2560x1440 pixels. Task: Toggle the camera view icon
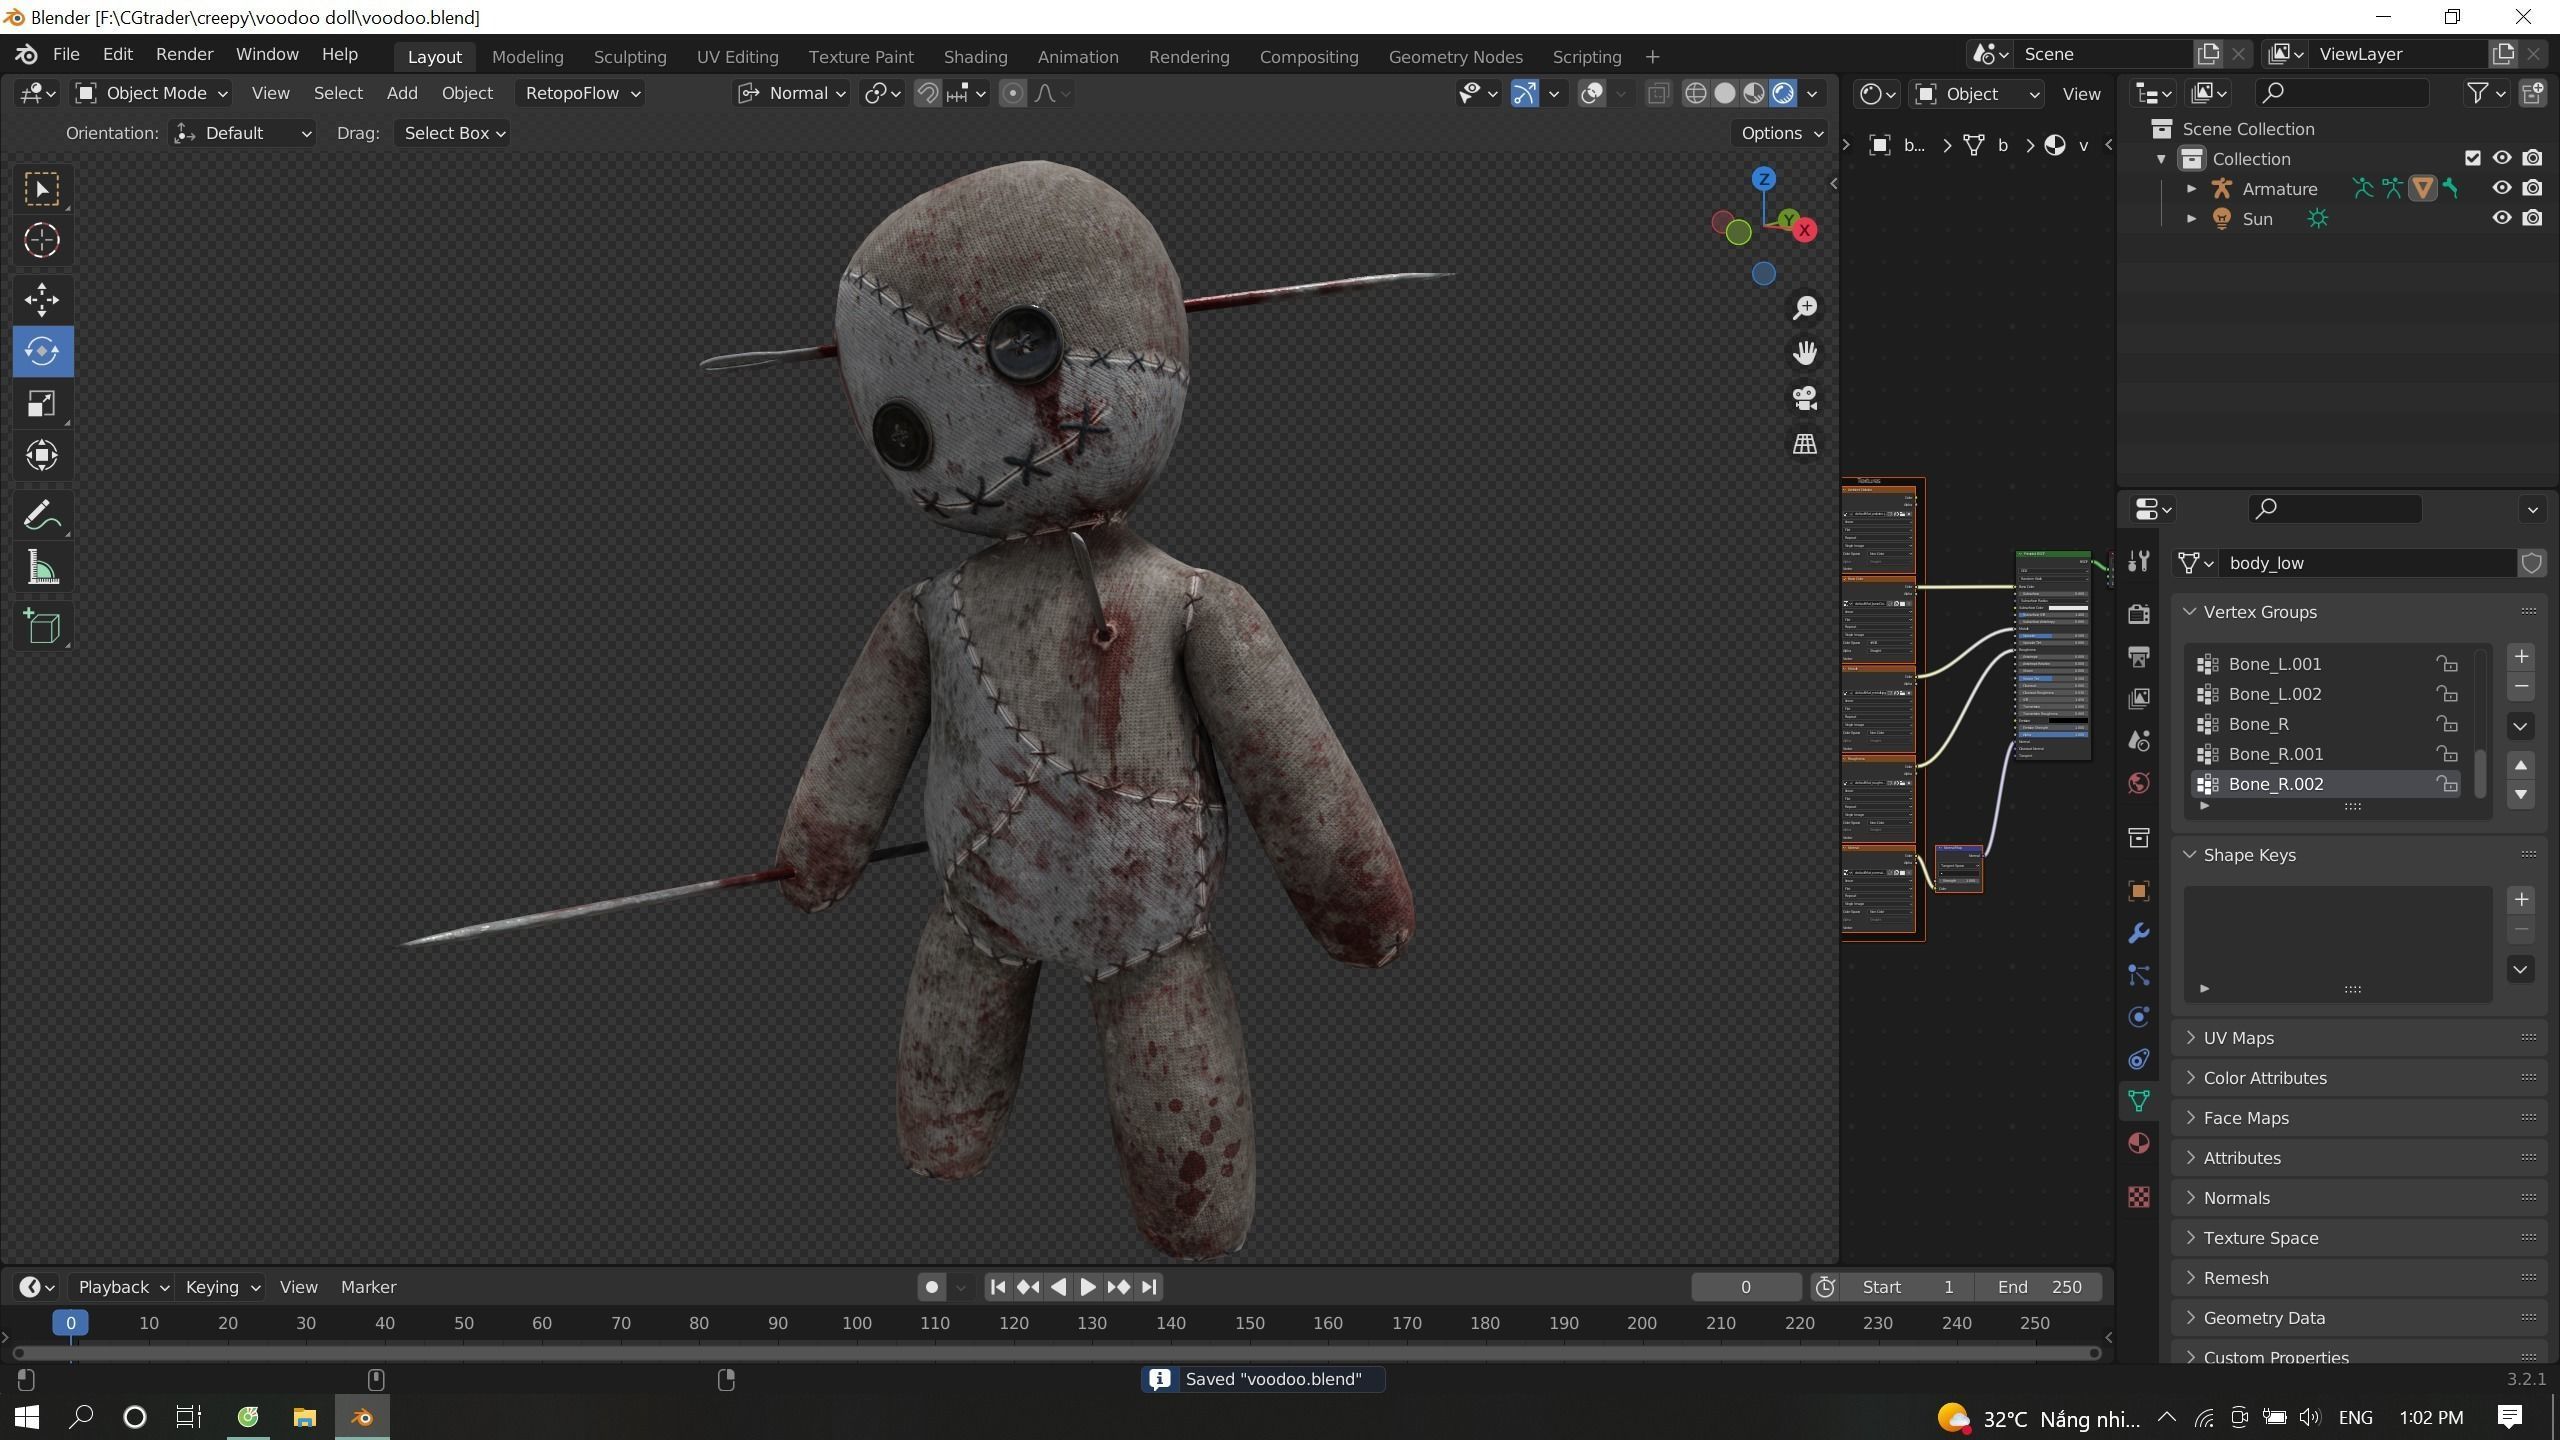tap(1805, 398)
